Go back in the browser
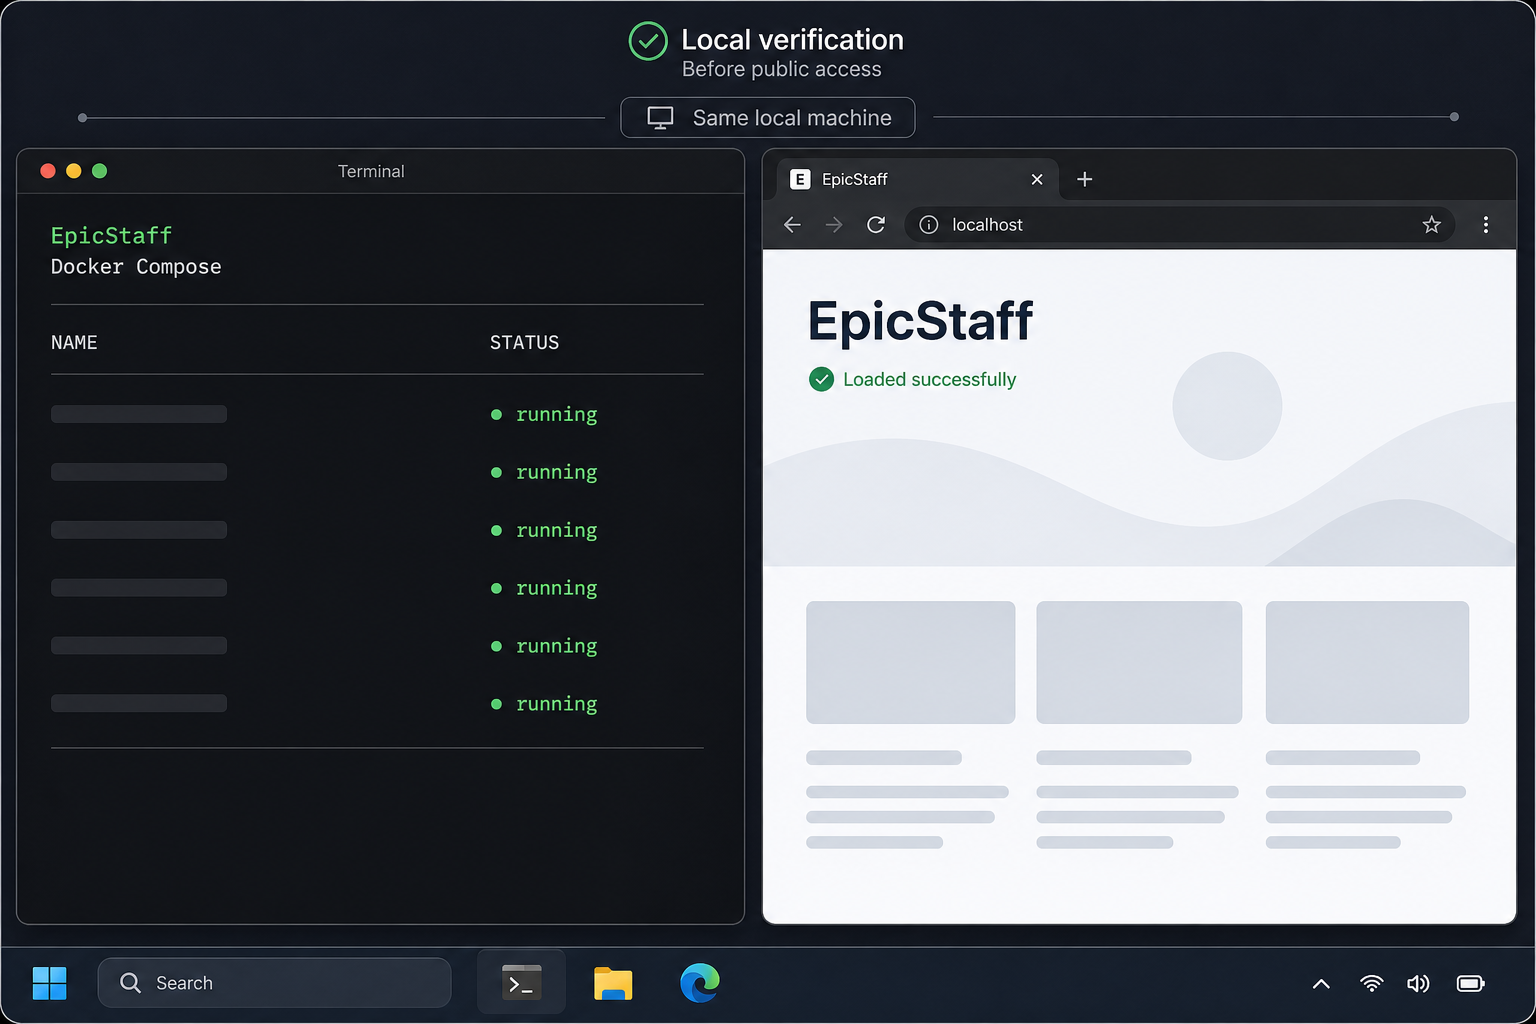Screen dimensions: 1536x1024 (x=792, y=225)
